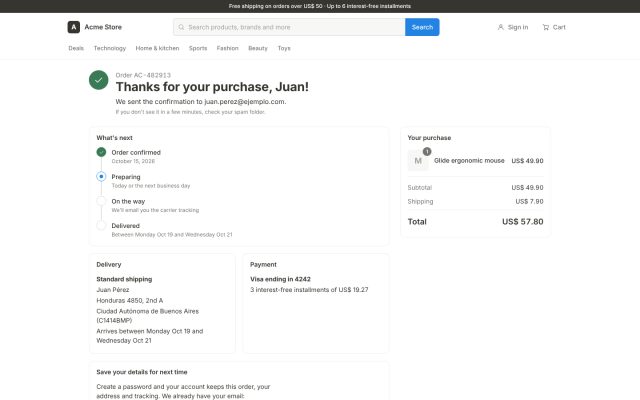Click the Payment card heading
The height and width of the screenshot is (400, 640).
263,264
